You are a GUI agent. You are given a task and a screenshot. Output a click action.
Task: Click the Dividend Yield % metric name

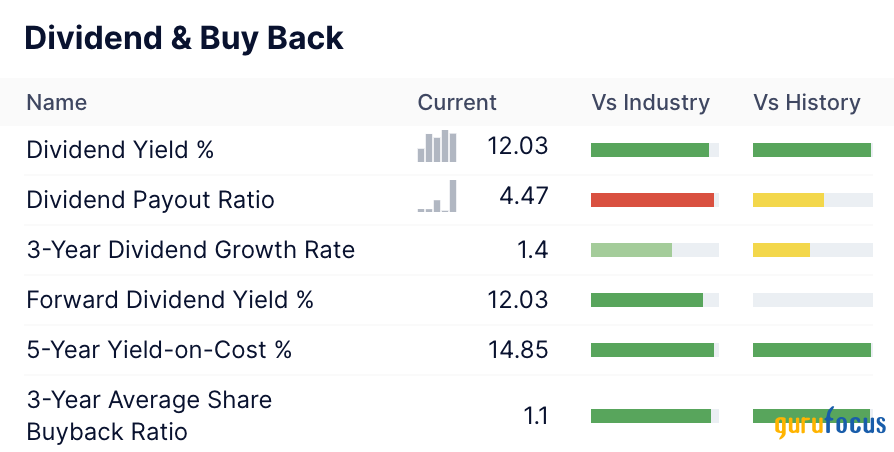coord(120,150)
